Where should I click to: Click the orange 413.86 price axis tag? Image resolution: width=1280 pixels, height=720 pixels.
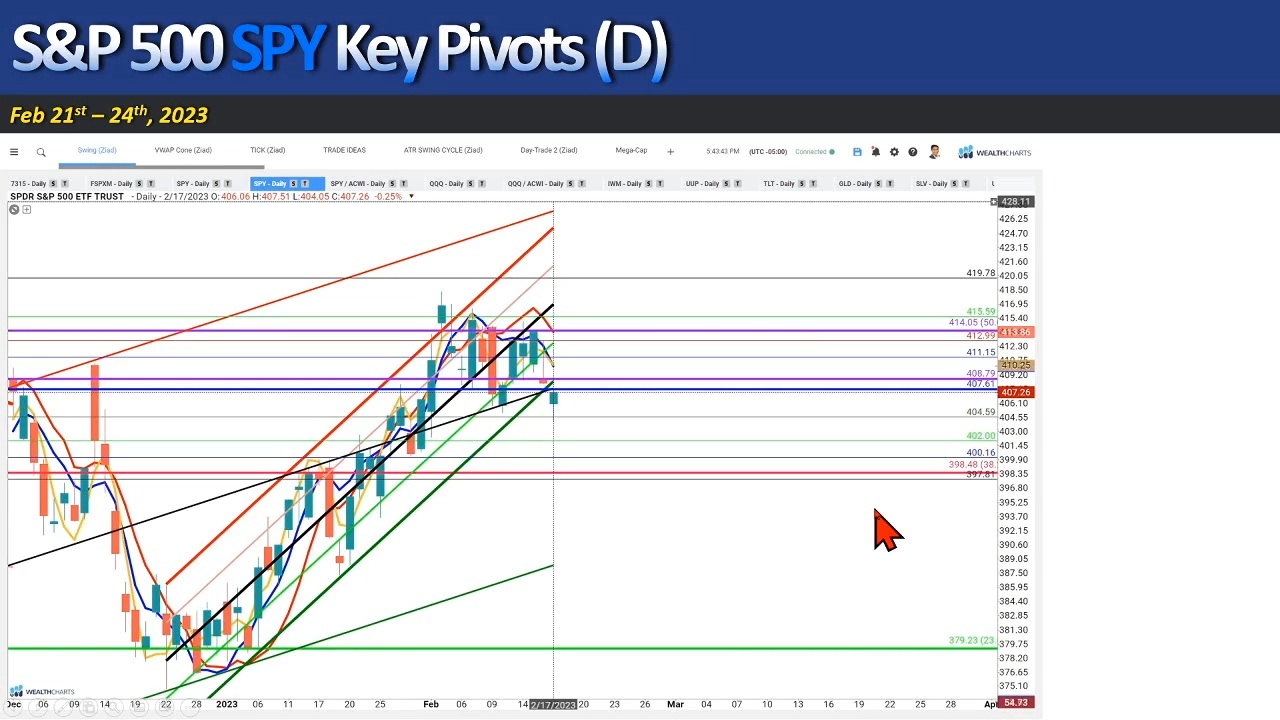[1016, 332]
